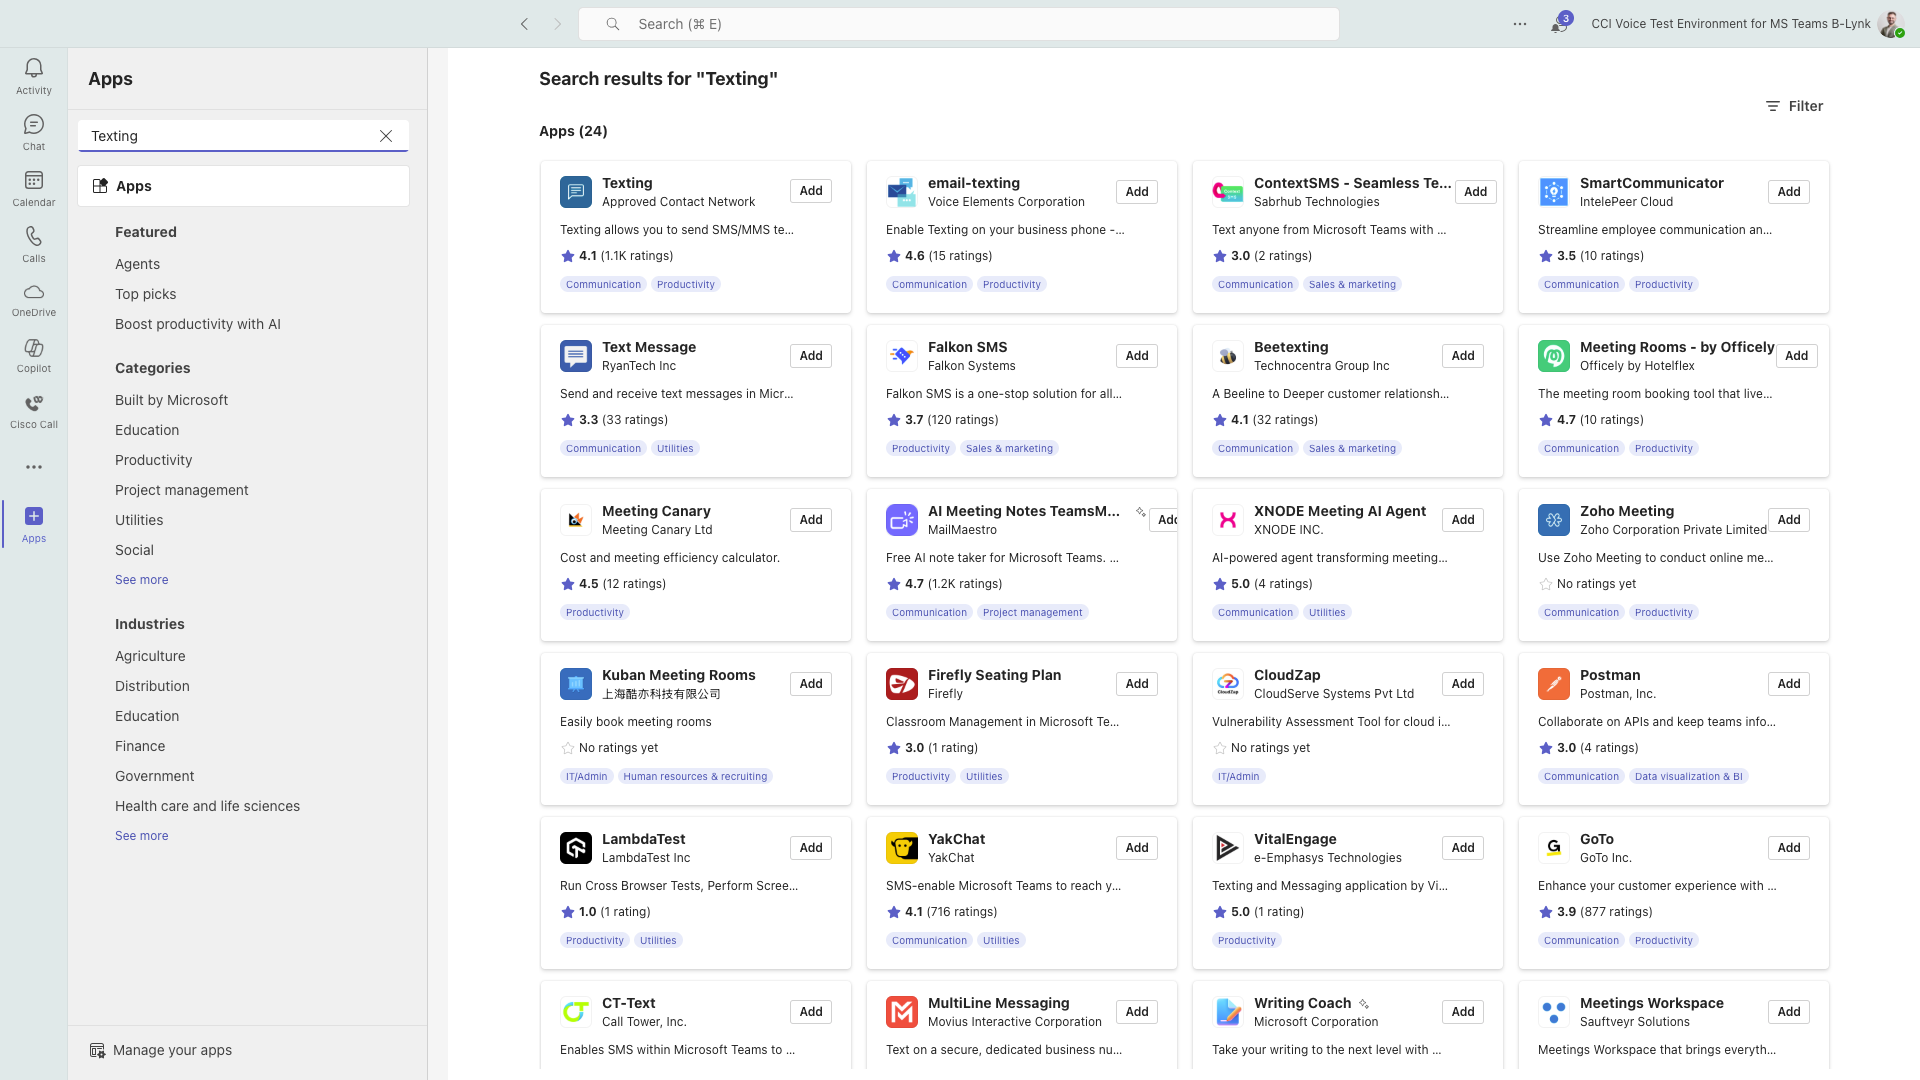
Task: Expand Categories with See more
Action: coord(141,580)
